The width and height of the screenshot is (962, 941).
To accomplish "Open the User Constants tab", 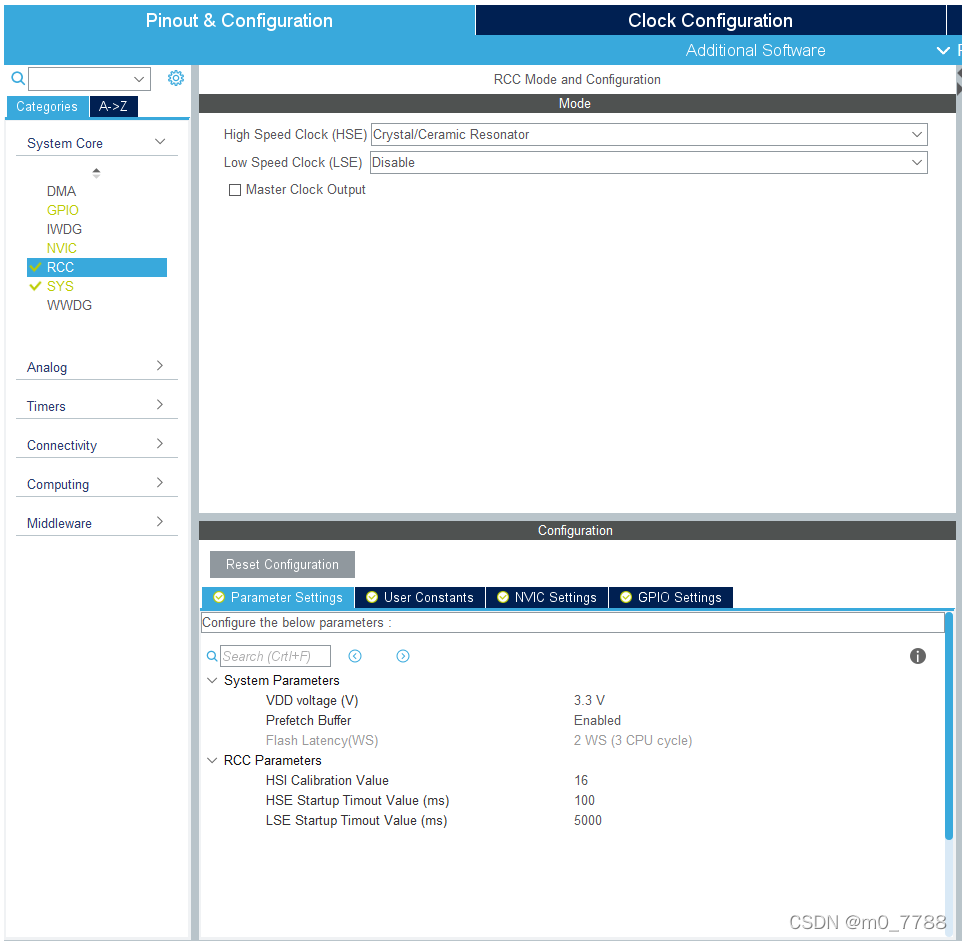I will (420, 597).
